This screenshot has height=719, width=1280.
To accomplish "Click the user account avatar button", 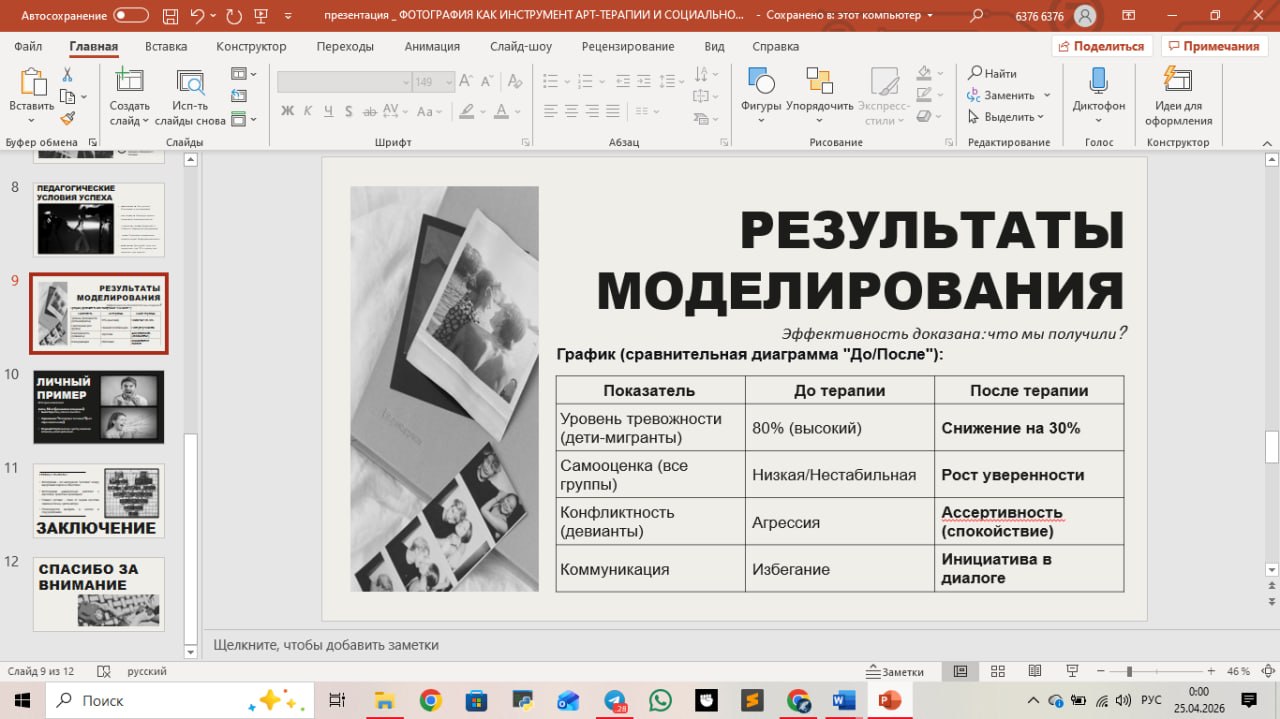I will click(x=1085, y=16).
